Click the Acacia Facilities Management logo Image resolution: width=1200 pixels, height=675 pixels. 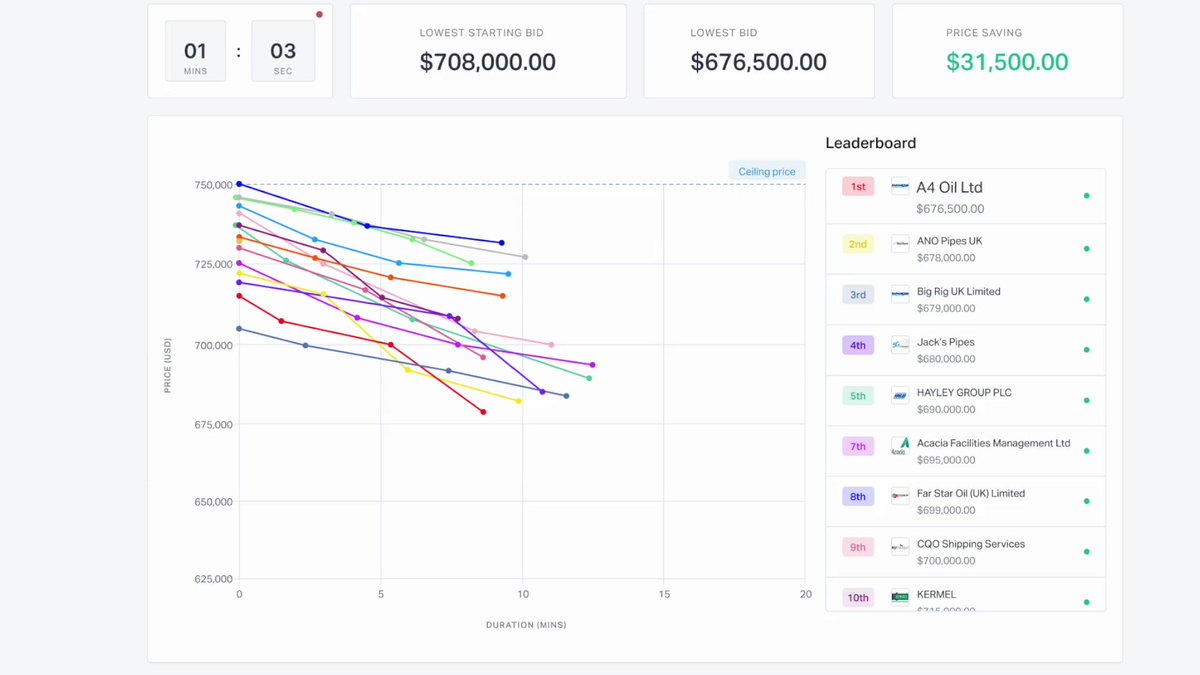[x=900, y=445]
